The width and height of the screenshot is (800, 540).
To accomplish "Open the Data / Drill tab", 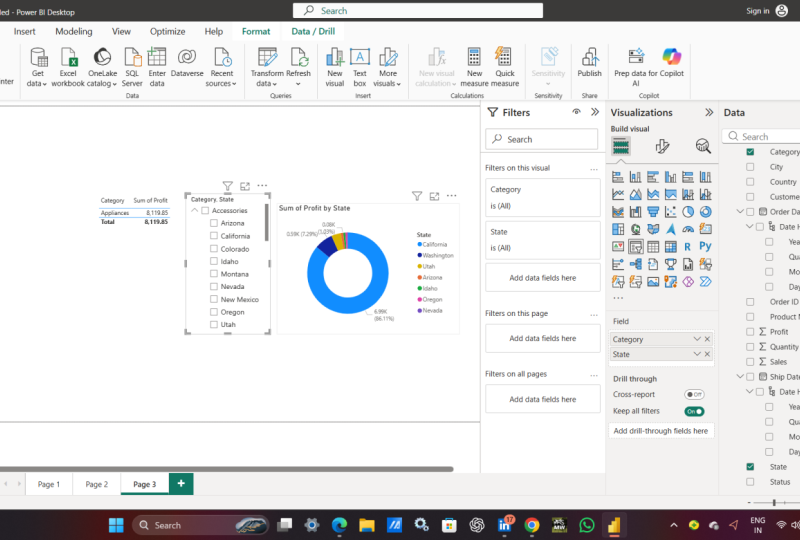I will 313,32.
